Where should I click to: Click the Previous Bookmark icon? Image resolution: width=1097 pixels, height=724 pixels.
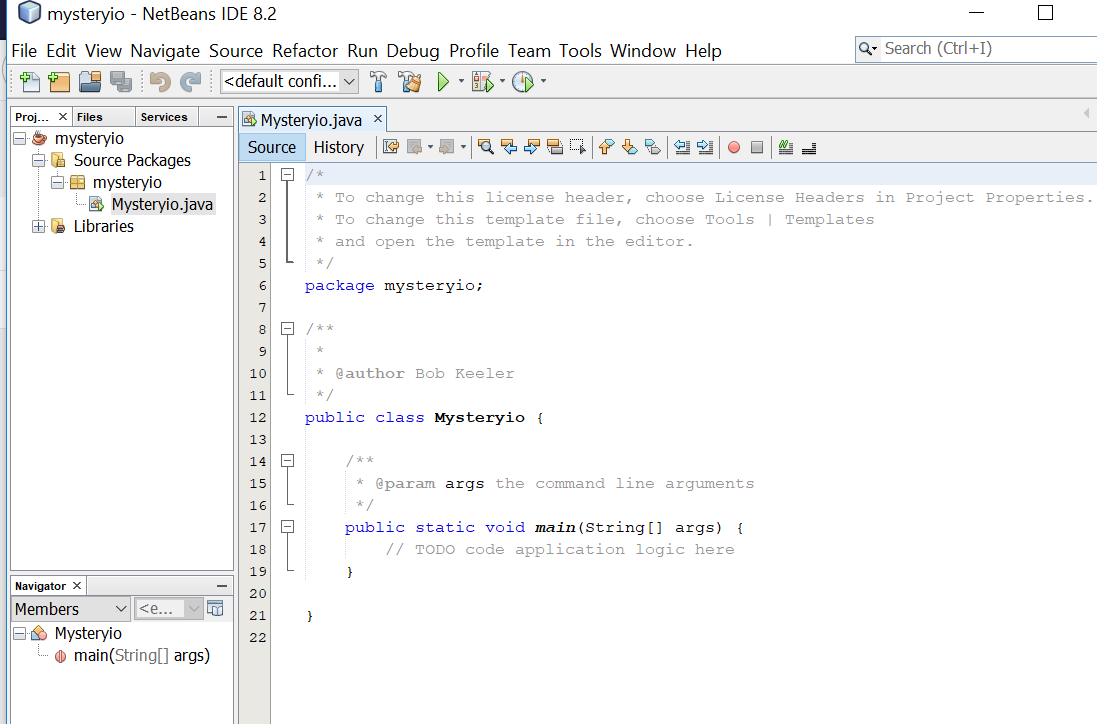(607, 147)
